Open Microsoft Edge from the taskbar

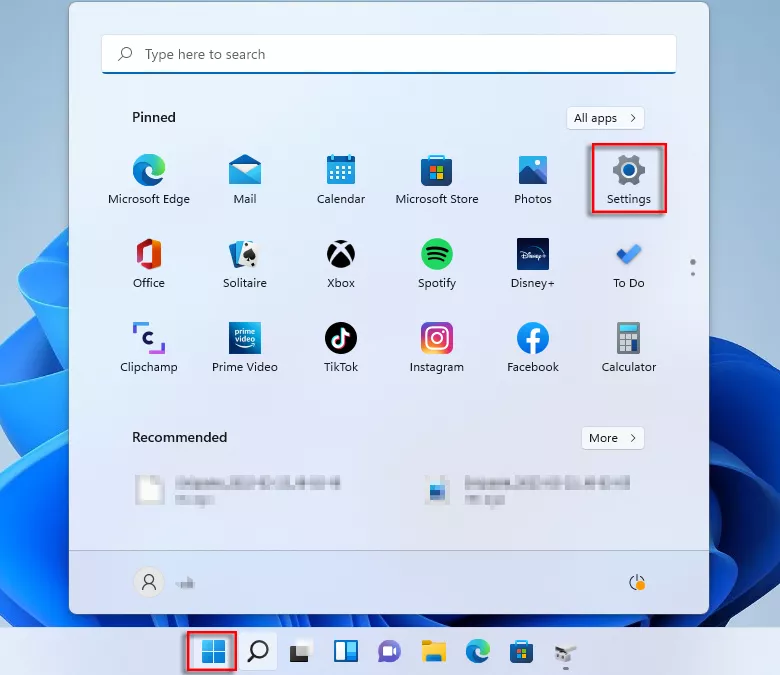[x=478, y=651]
